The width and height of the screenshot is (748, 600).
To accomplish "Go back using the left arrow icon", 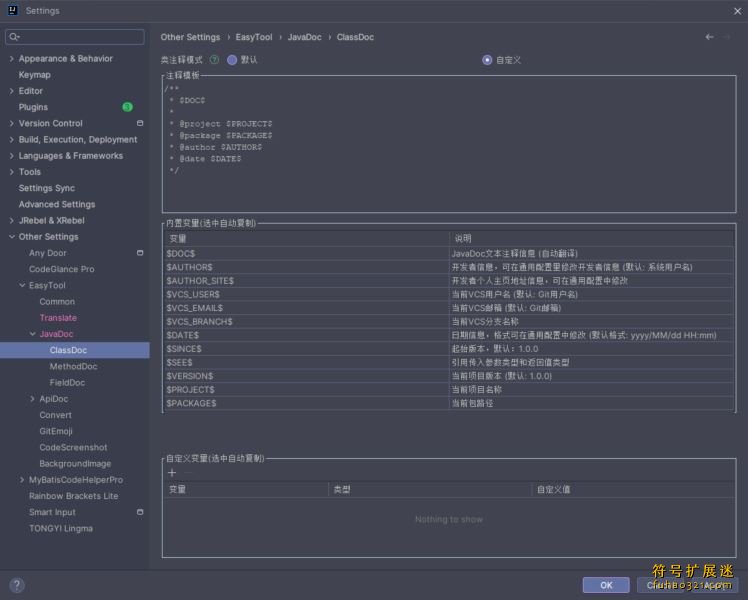I will (709, 37).
